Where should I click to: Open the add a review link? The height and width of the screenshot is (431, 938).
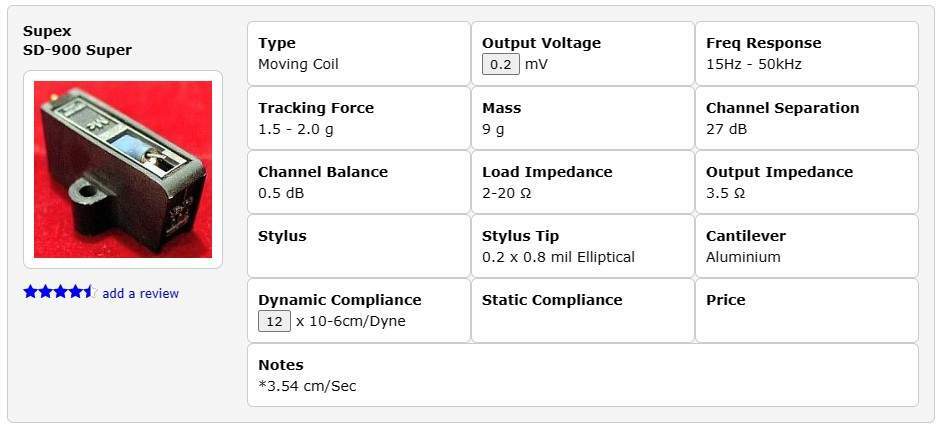tap(141, 293)
